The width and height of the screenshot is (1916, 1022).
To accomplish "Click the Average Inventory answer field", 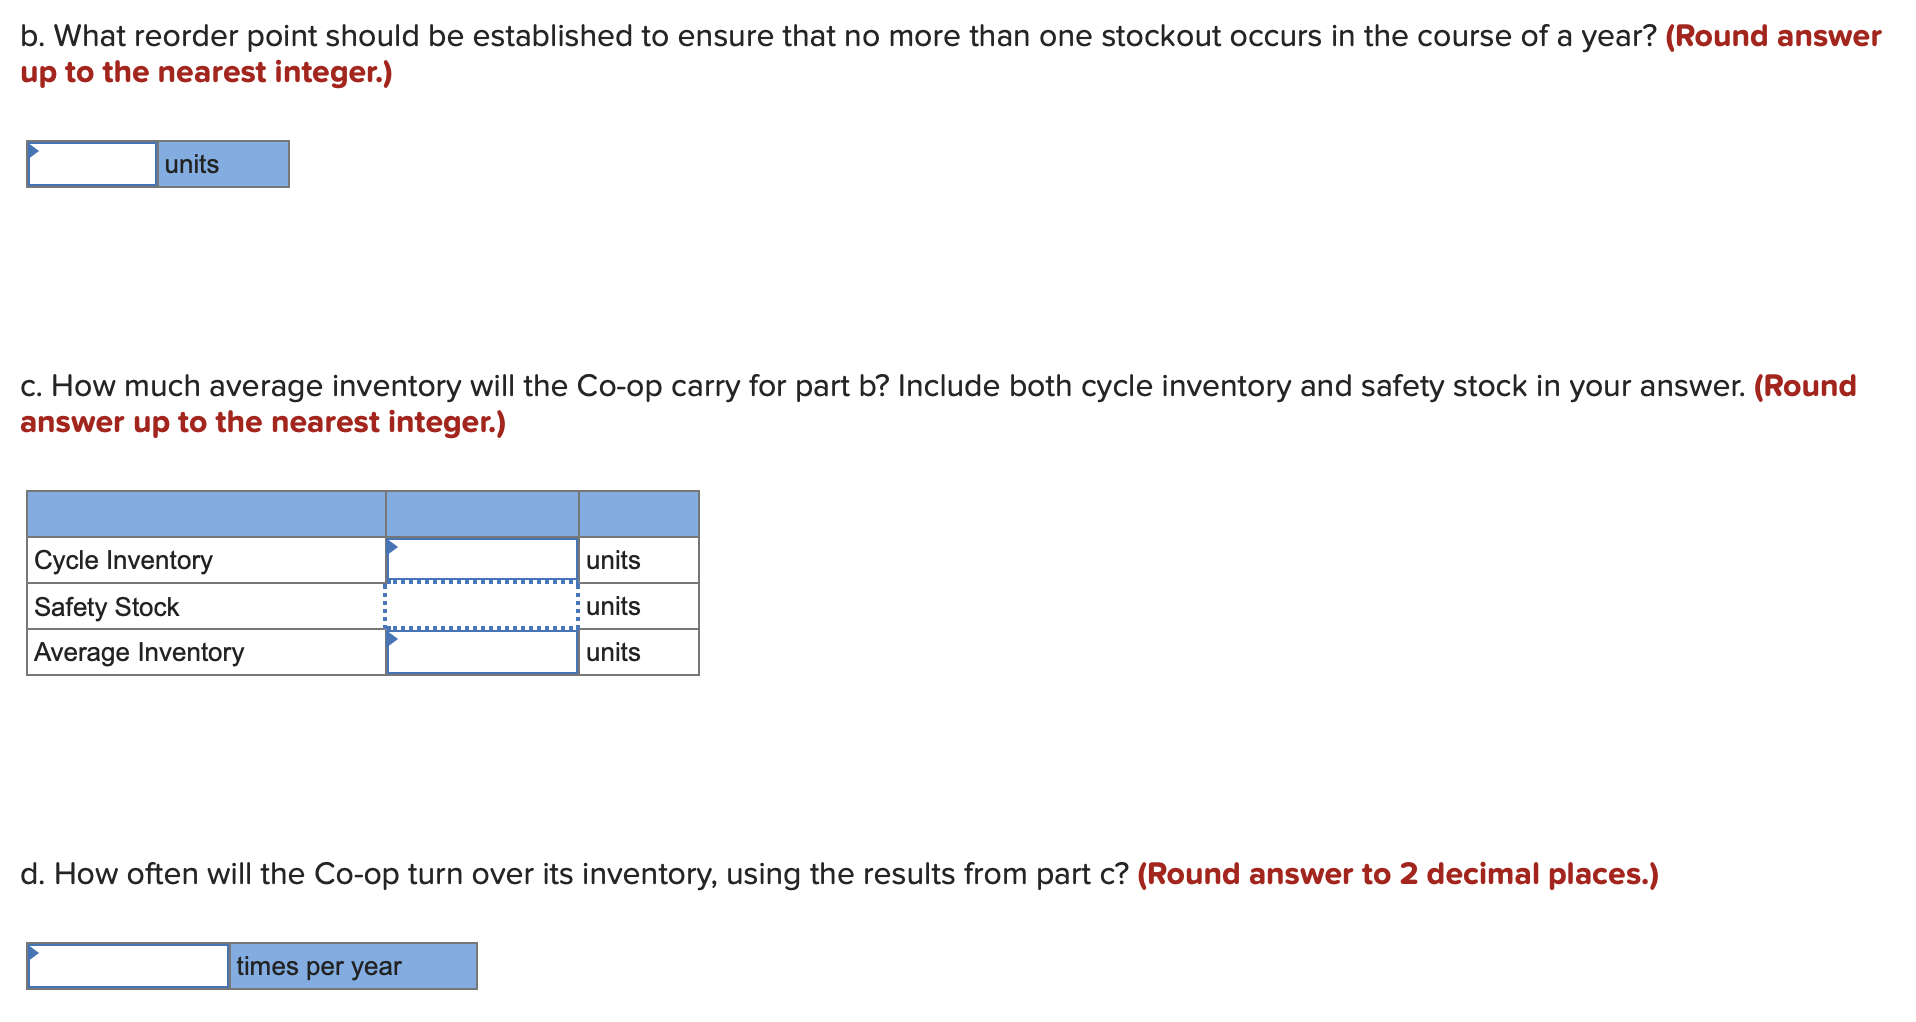I will pyautogui.click(x=482, y=652).
